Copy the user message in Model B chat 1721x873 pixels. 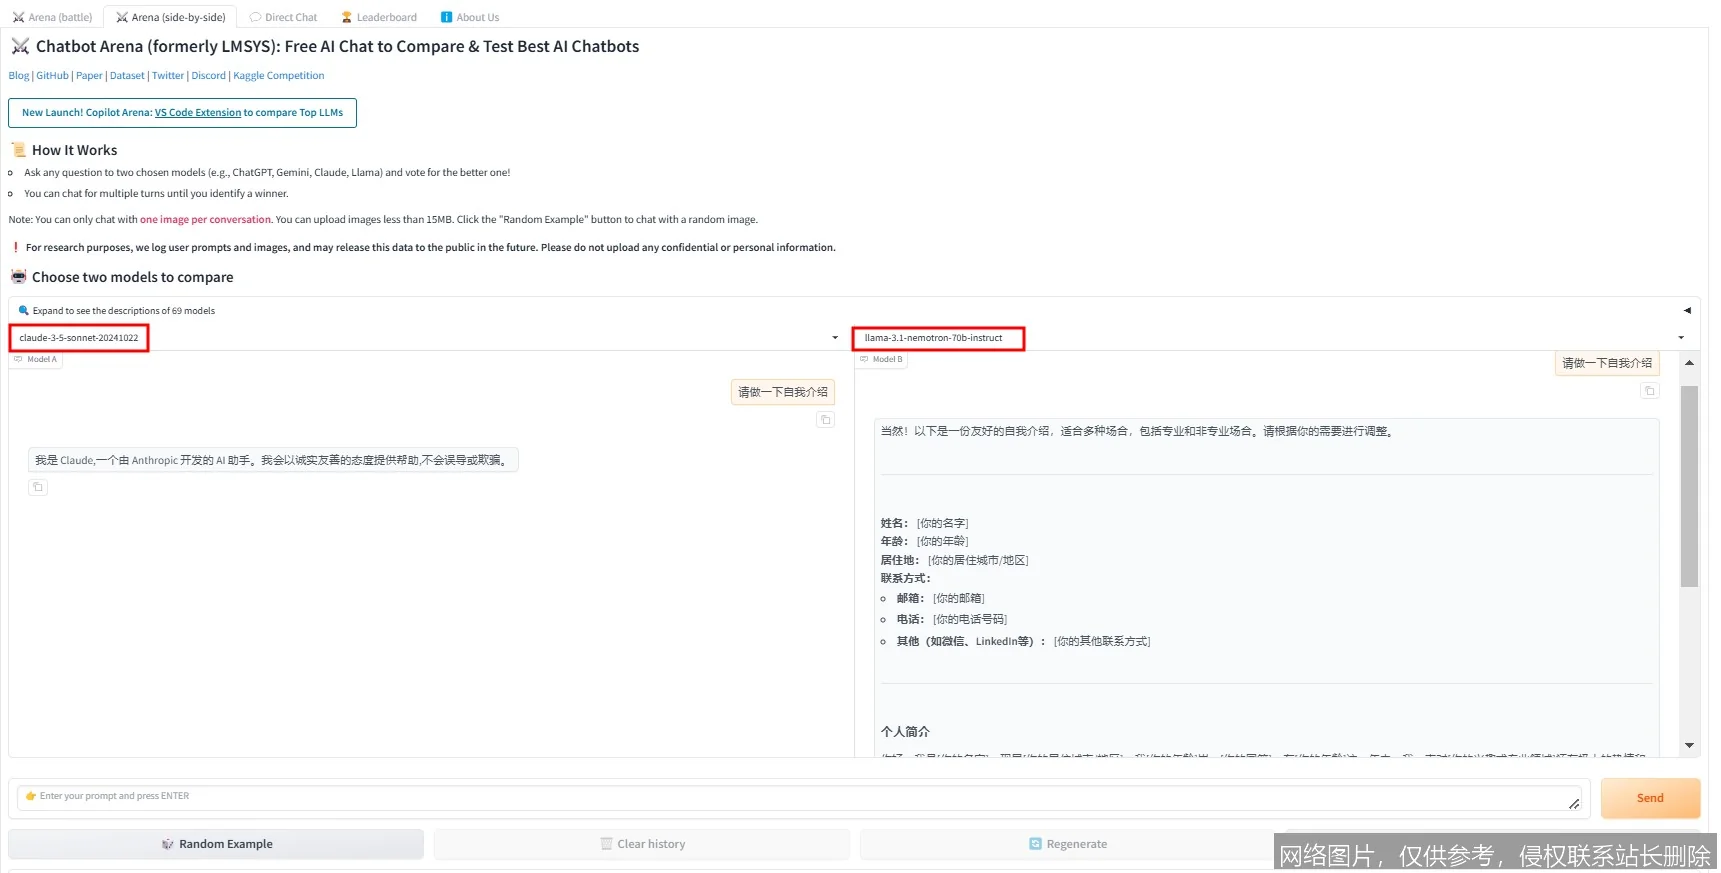1650,391
